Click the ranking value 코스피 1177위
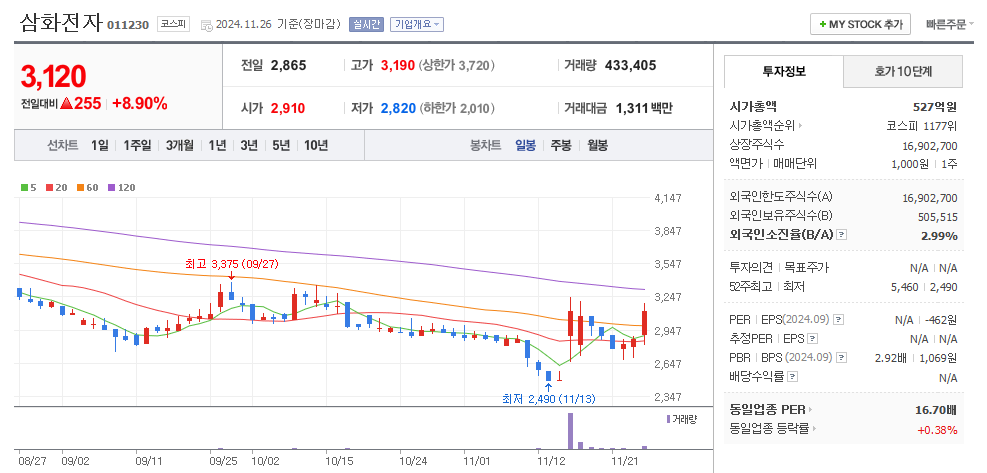The image size is (987, 473). click(922, 126)
